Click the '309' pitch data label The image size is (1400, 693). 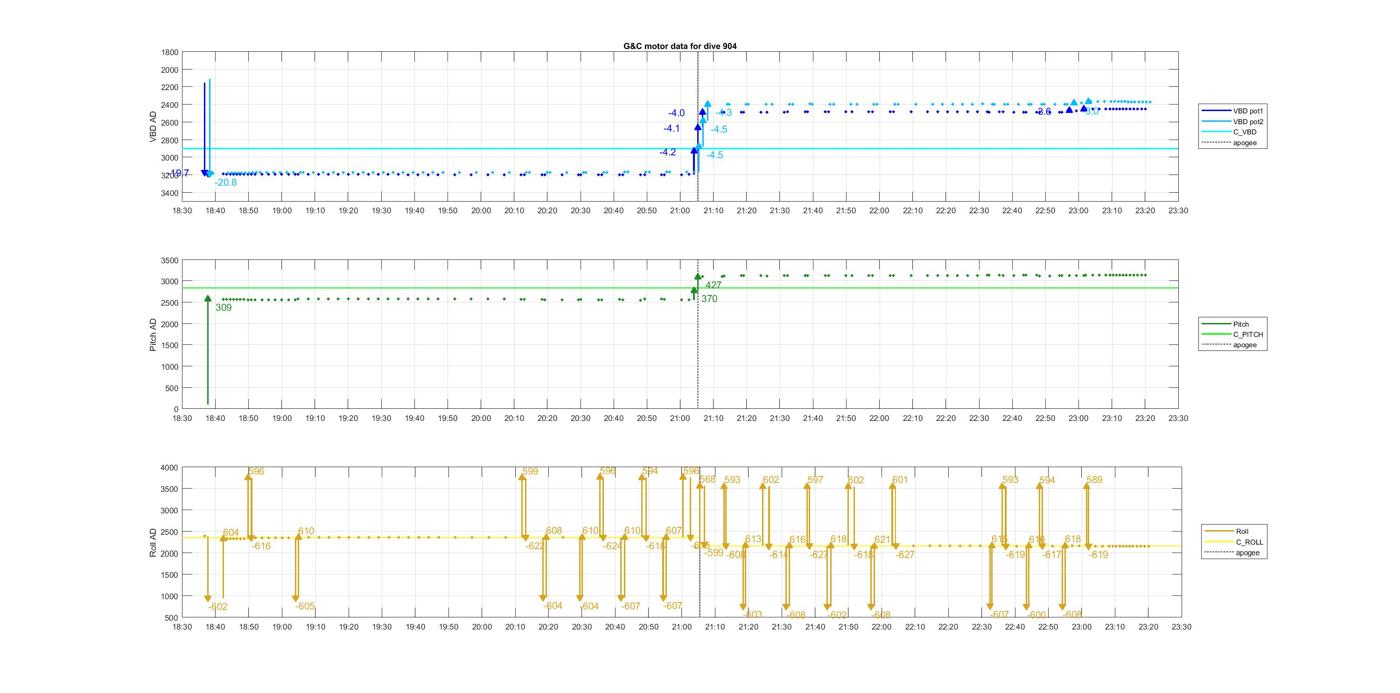coord(224,308)
